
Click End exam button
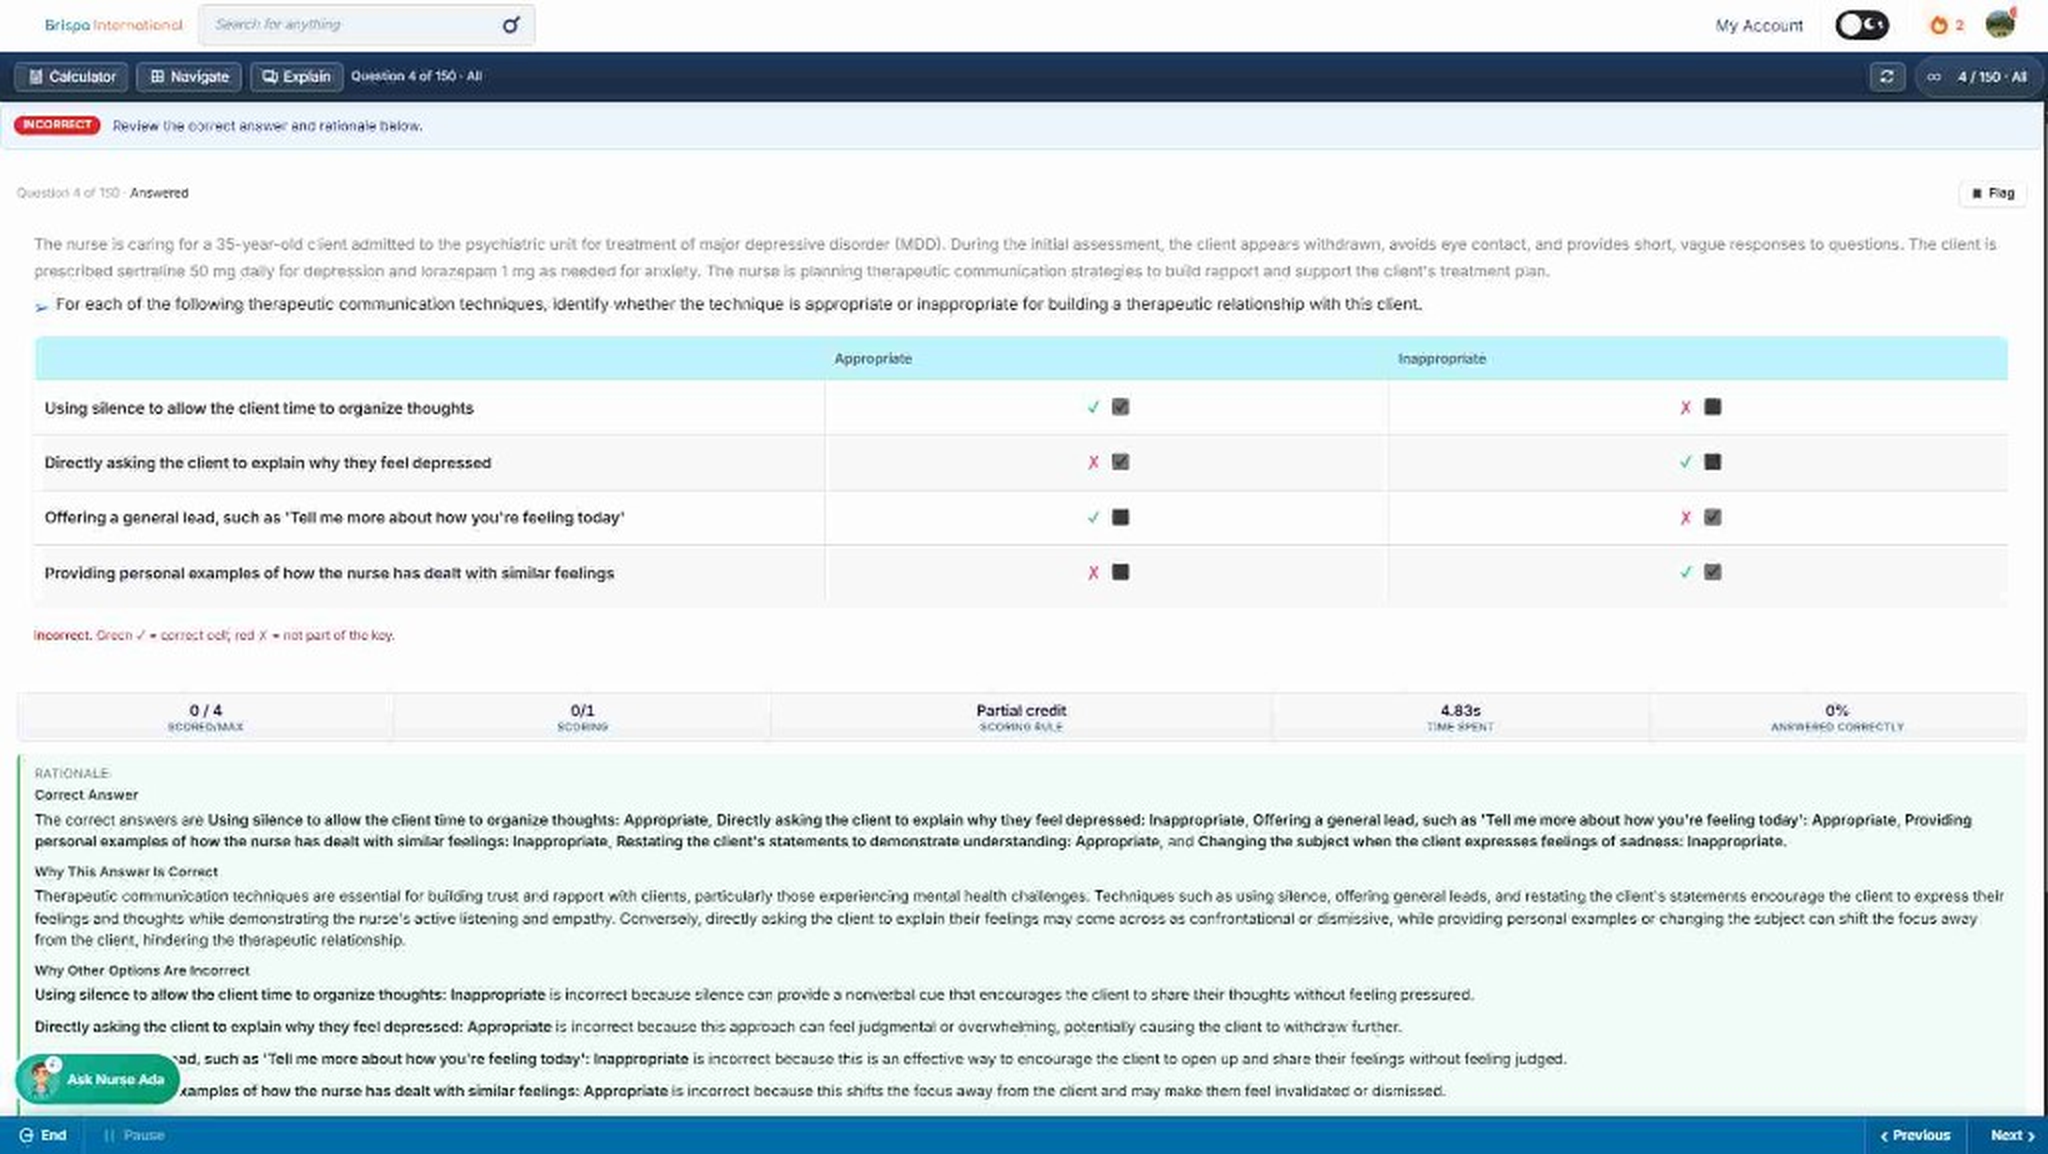tap(43, 1135)
